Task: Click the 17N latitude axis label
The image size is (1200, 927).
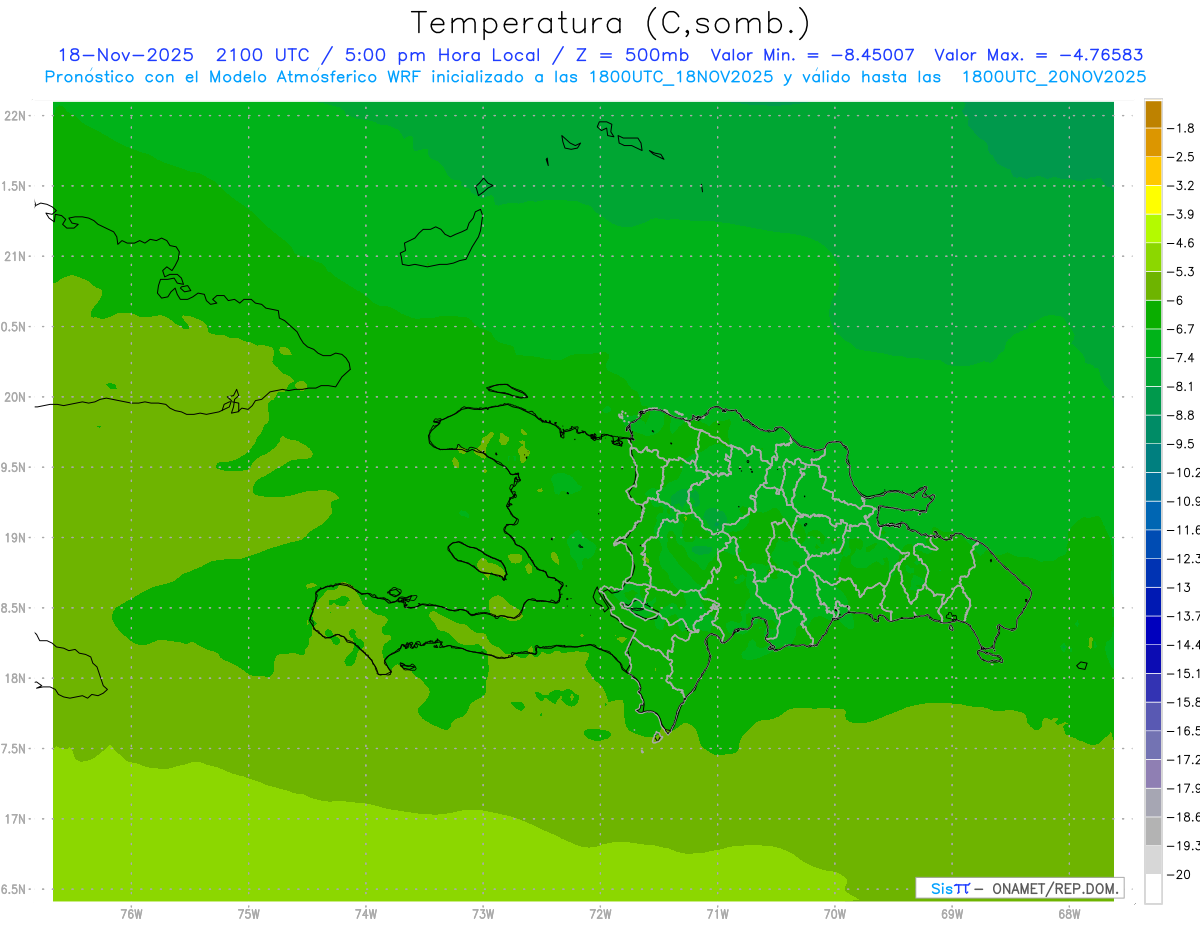Action: [x=15, y=819]
